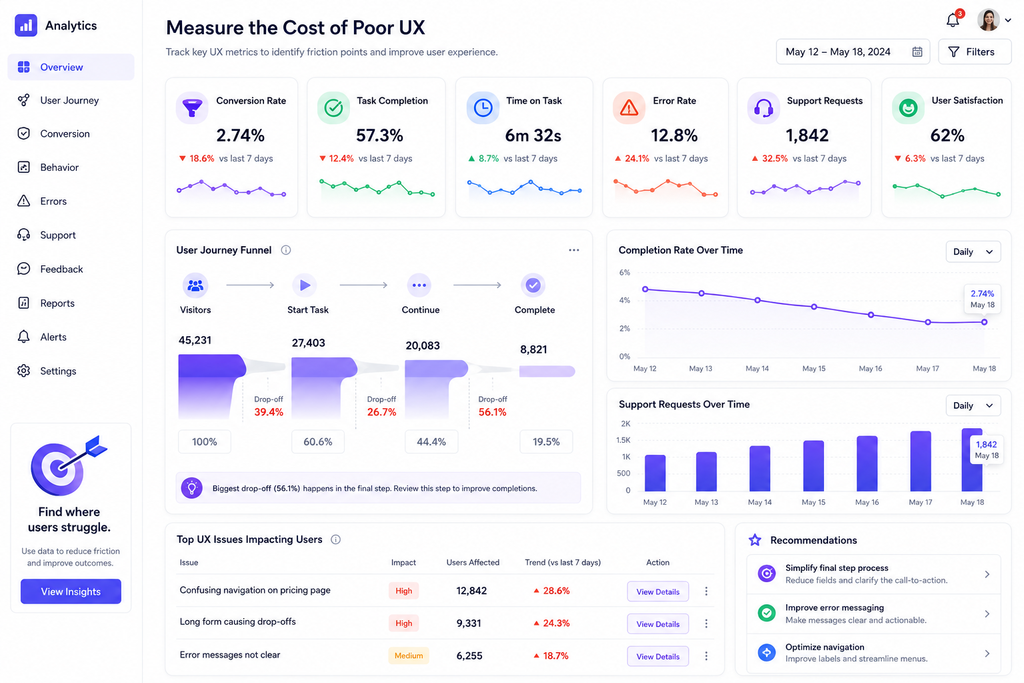This screenshot has height=683, width=1024.
Task: Click the May 15 bar in Support Requests
Action: point(814,466)
